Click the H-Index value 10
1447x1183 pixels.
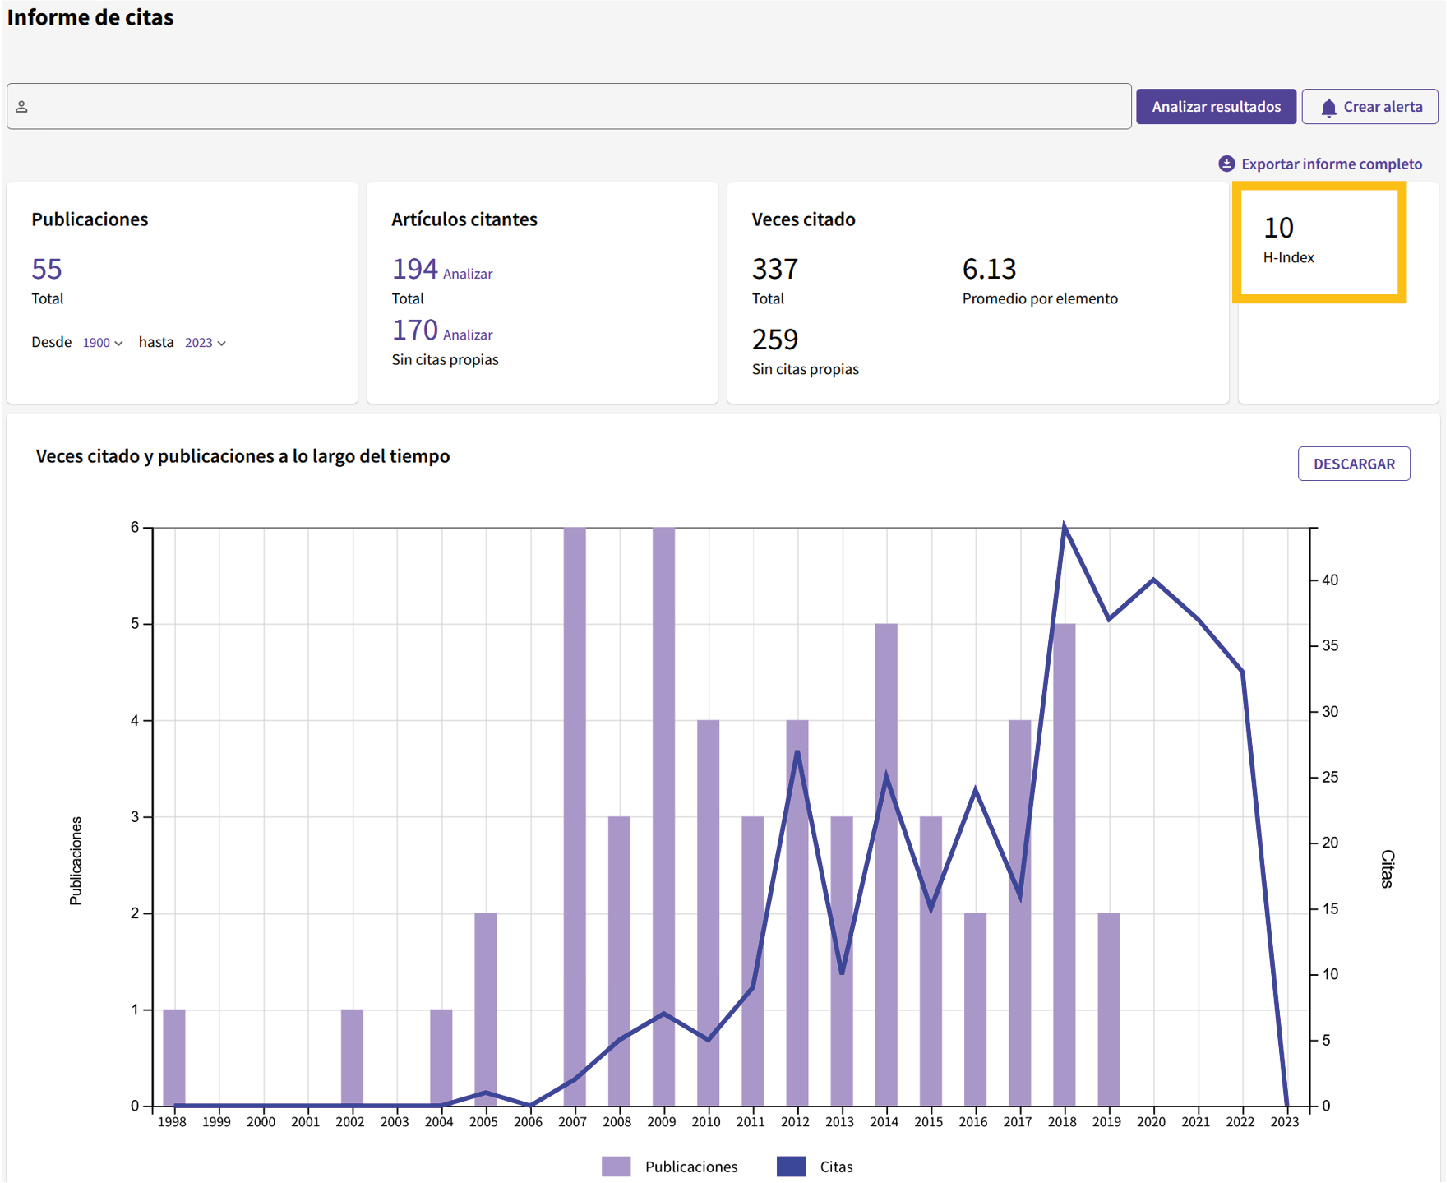point(1279,228)
